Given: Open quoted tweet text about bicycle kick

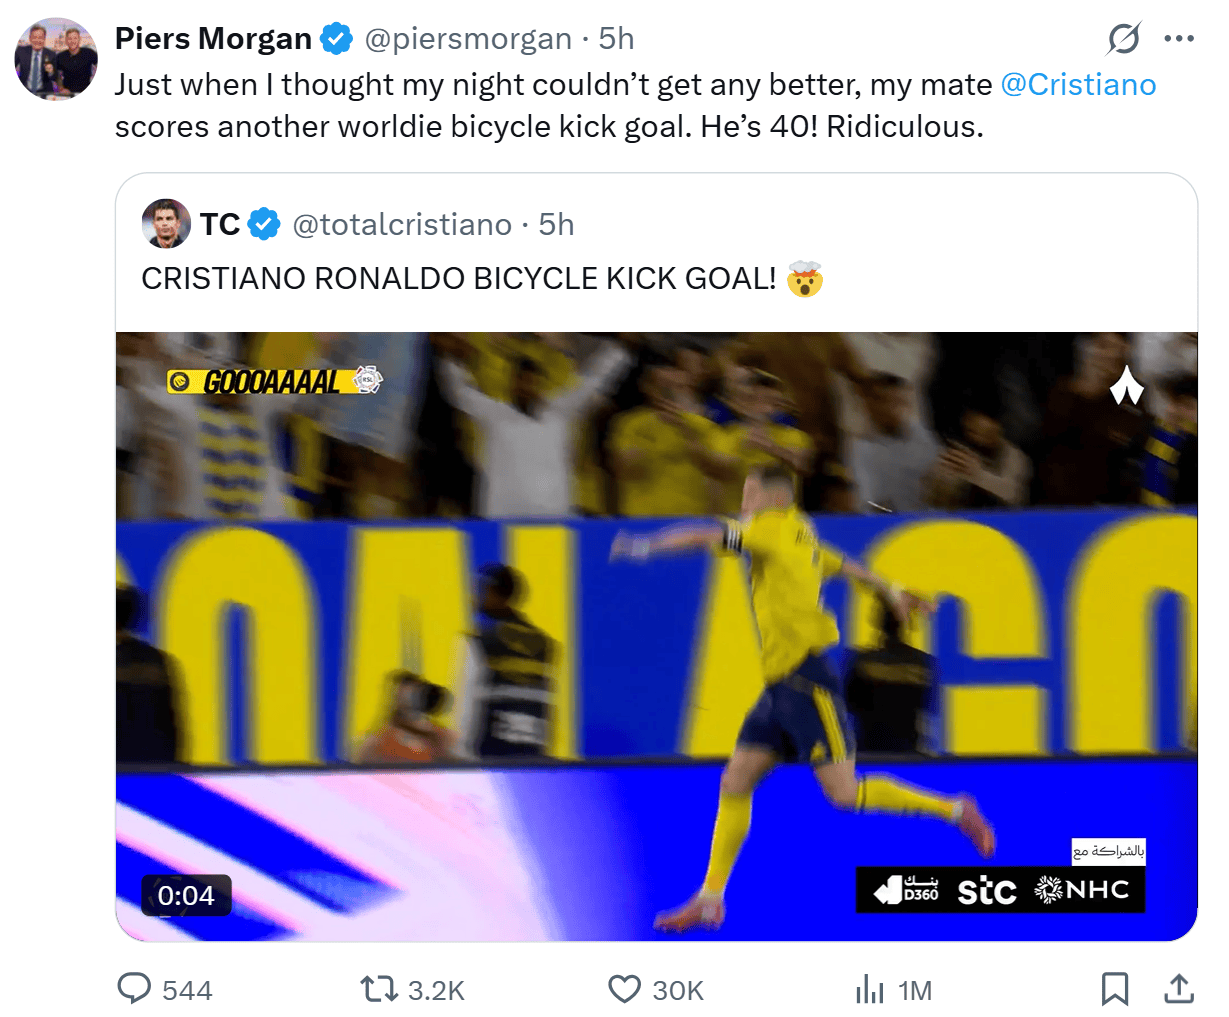Looking at the screenshot, I should pos(458,278).
